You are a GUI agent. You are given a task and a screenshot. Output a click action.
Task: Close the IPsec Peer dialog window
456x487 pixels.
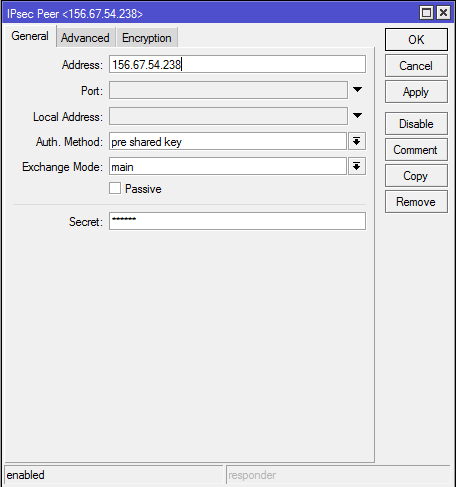click(x=444, y=13)
